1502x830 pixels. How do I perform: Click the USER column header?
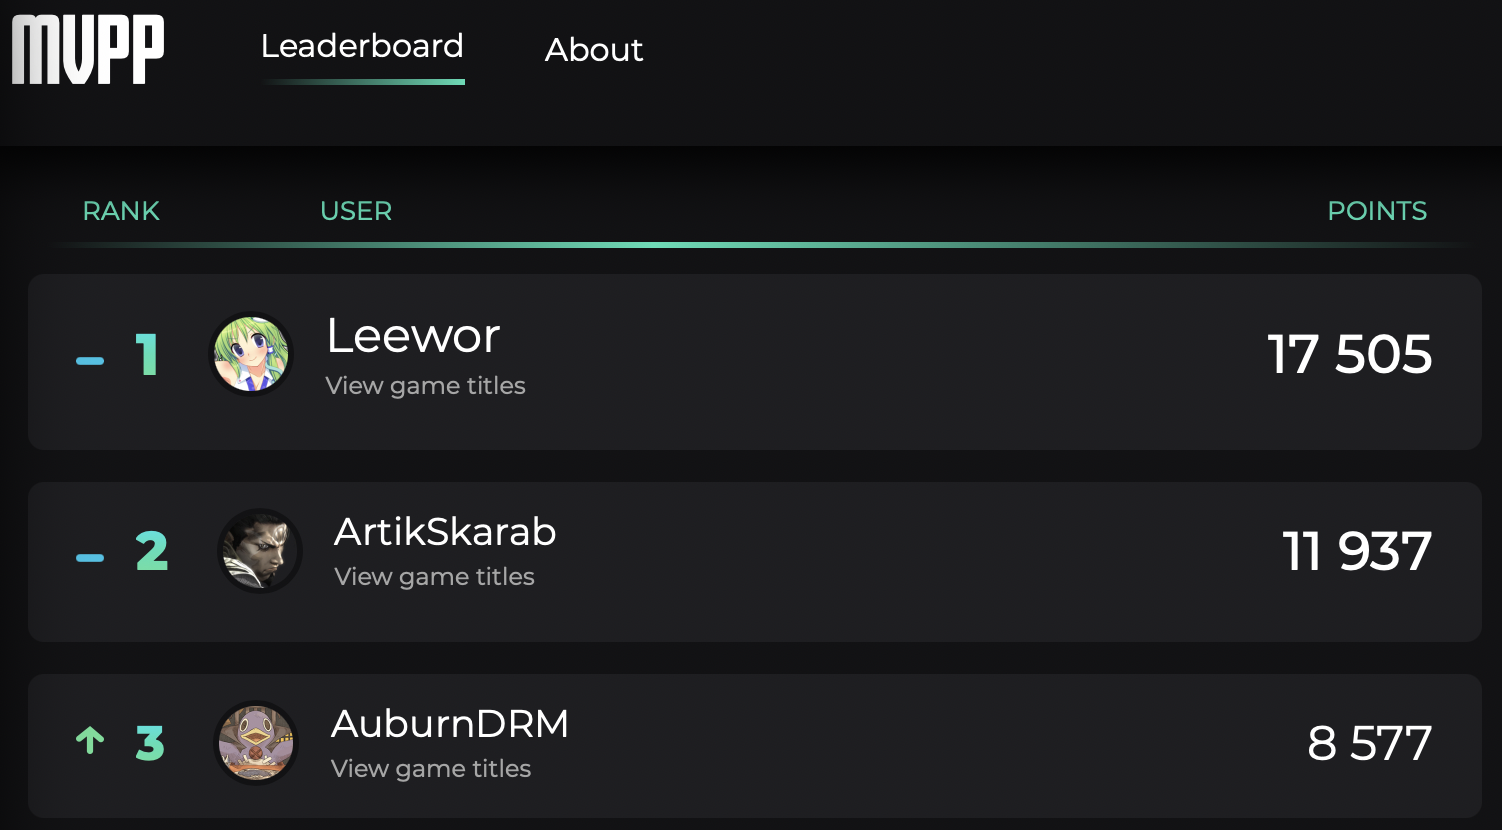pyautogui.click(x=356, y=211)
